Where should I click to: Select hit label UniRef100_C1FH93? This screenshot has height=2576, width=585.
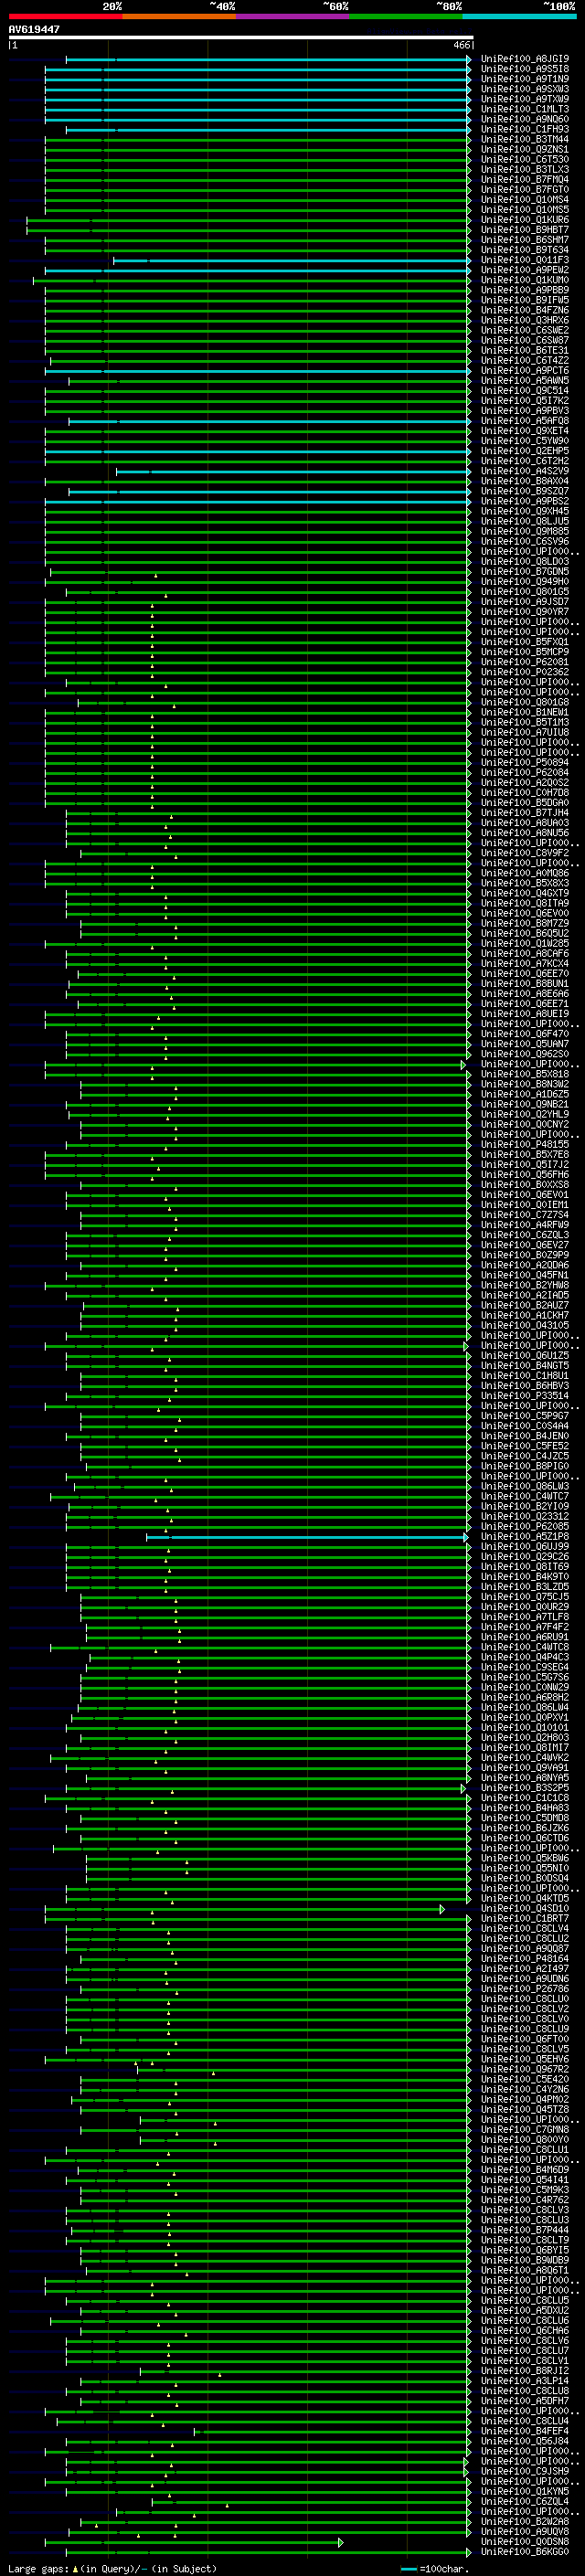pyautogui.click(x=525, y=129)
